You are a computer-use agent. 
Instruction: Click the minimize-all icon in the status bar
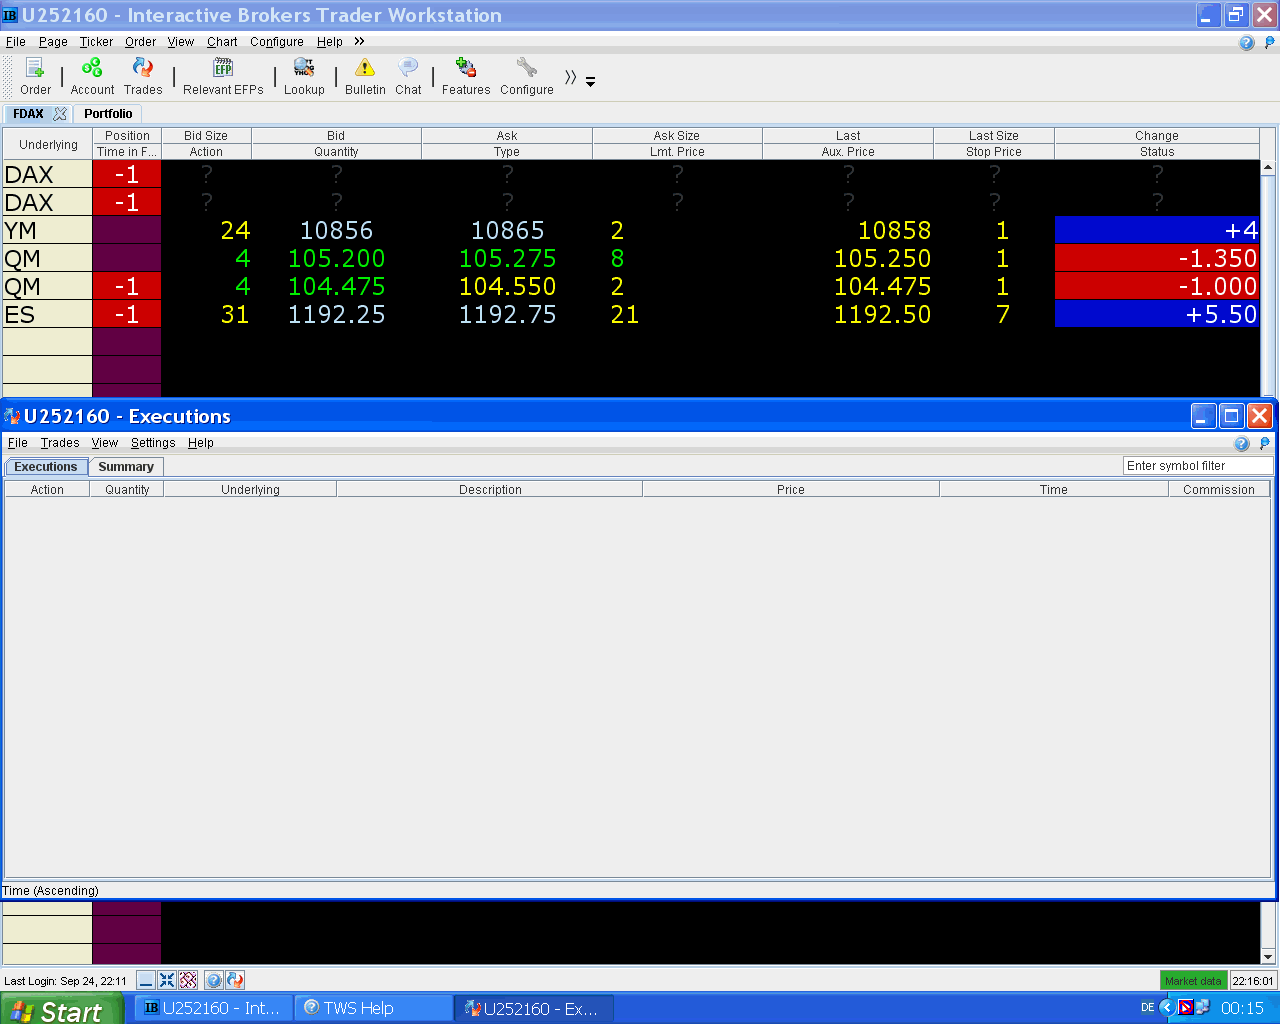(146, 980)
